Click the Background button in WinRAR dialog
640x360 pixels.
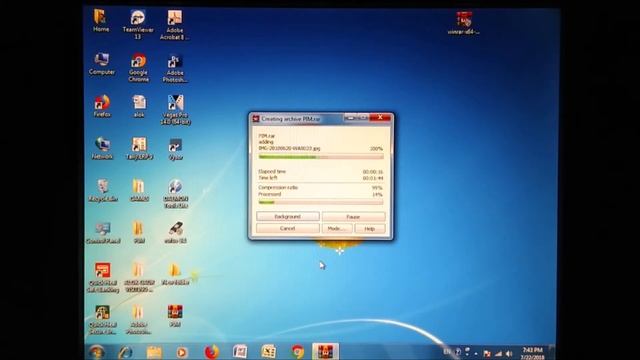click(288, 216)
